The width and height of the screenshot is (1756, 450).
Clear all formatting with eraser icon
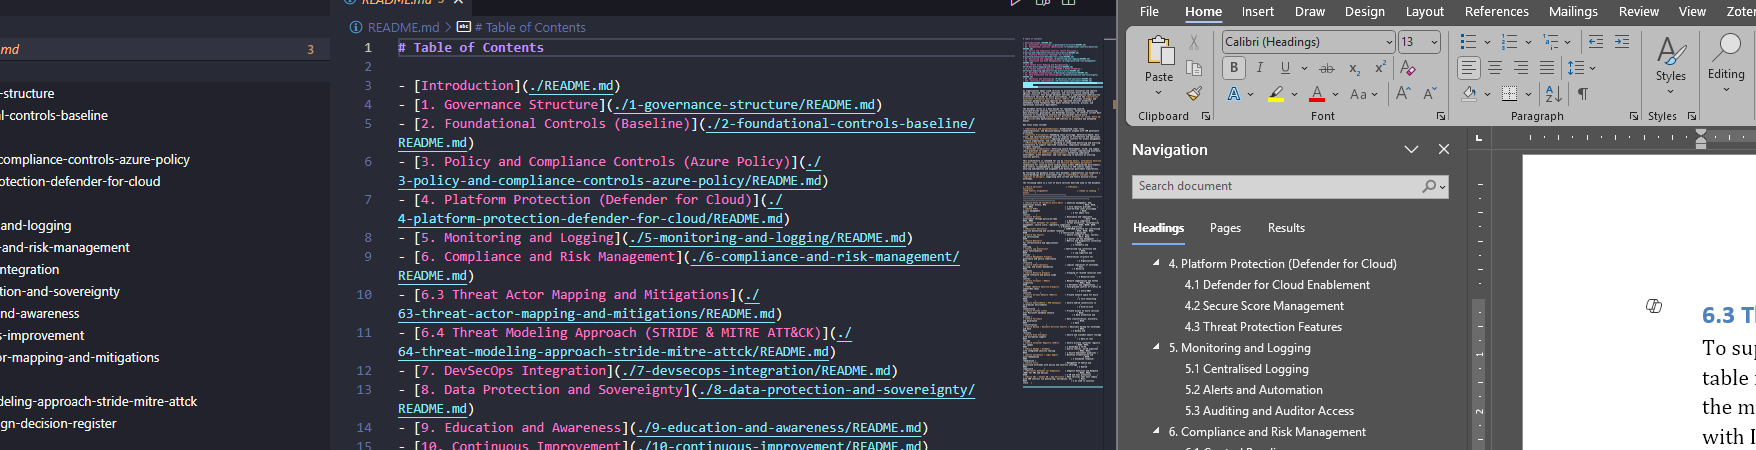(1408, 68)
